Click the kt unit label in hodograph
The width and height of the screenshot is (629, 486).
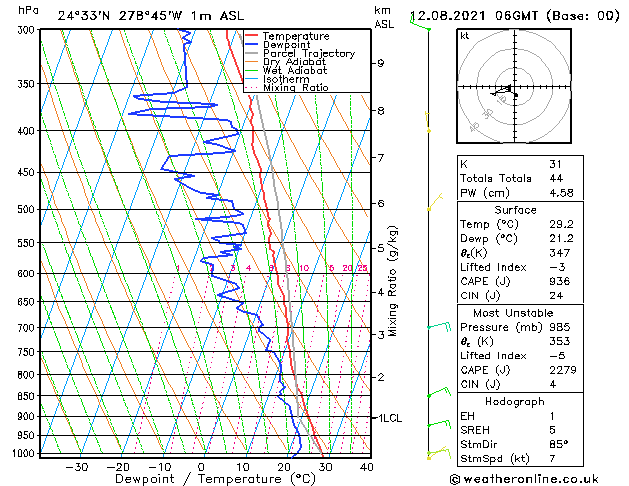click(x=465, y=36)
